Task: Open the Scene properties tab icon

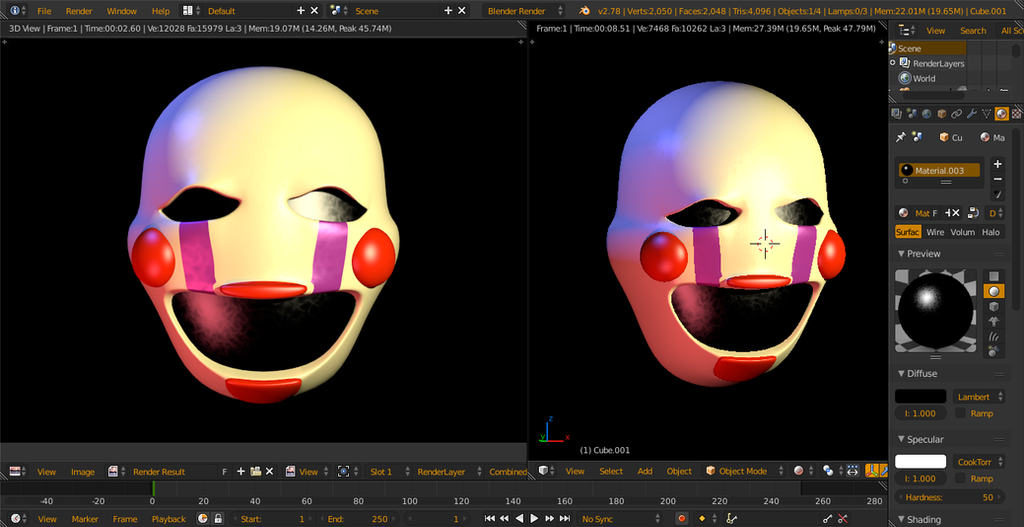Action: (912, 114)
